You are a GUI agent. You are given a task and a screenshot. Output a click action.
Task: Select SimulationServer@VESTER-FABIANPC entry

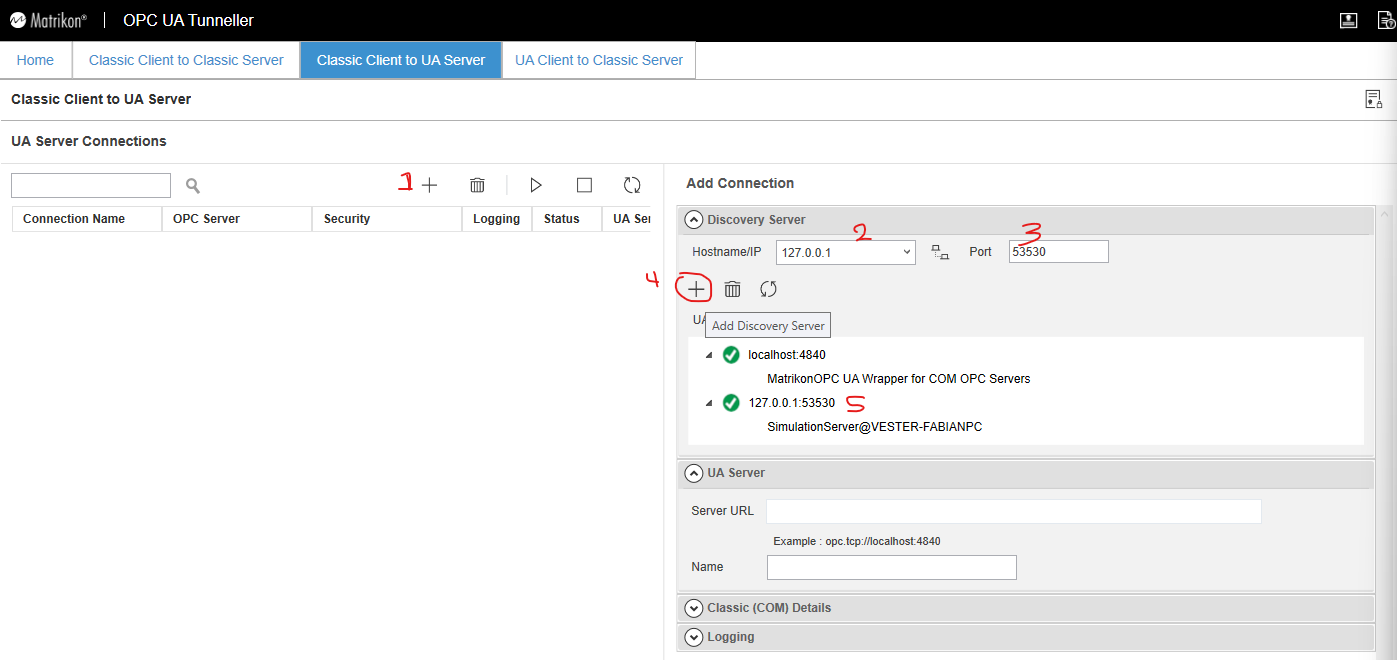[874, 427]
